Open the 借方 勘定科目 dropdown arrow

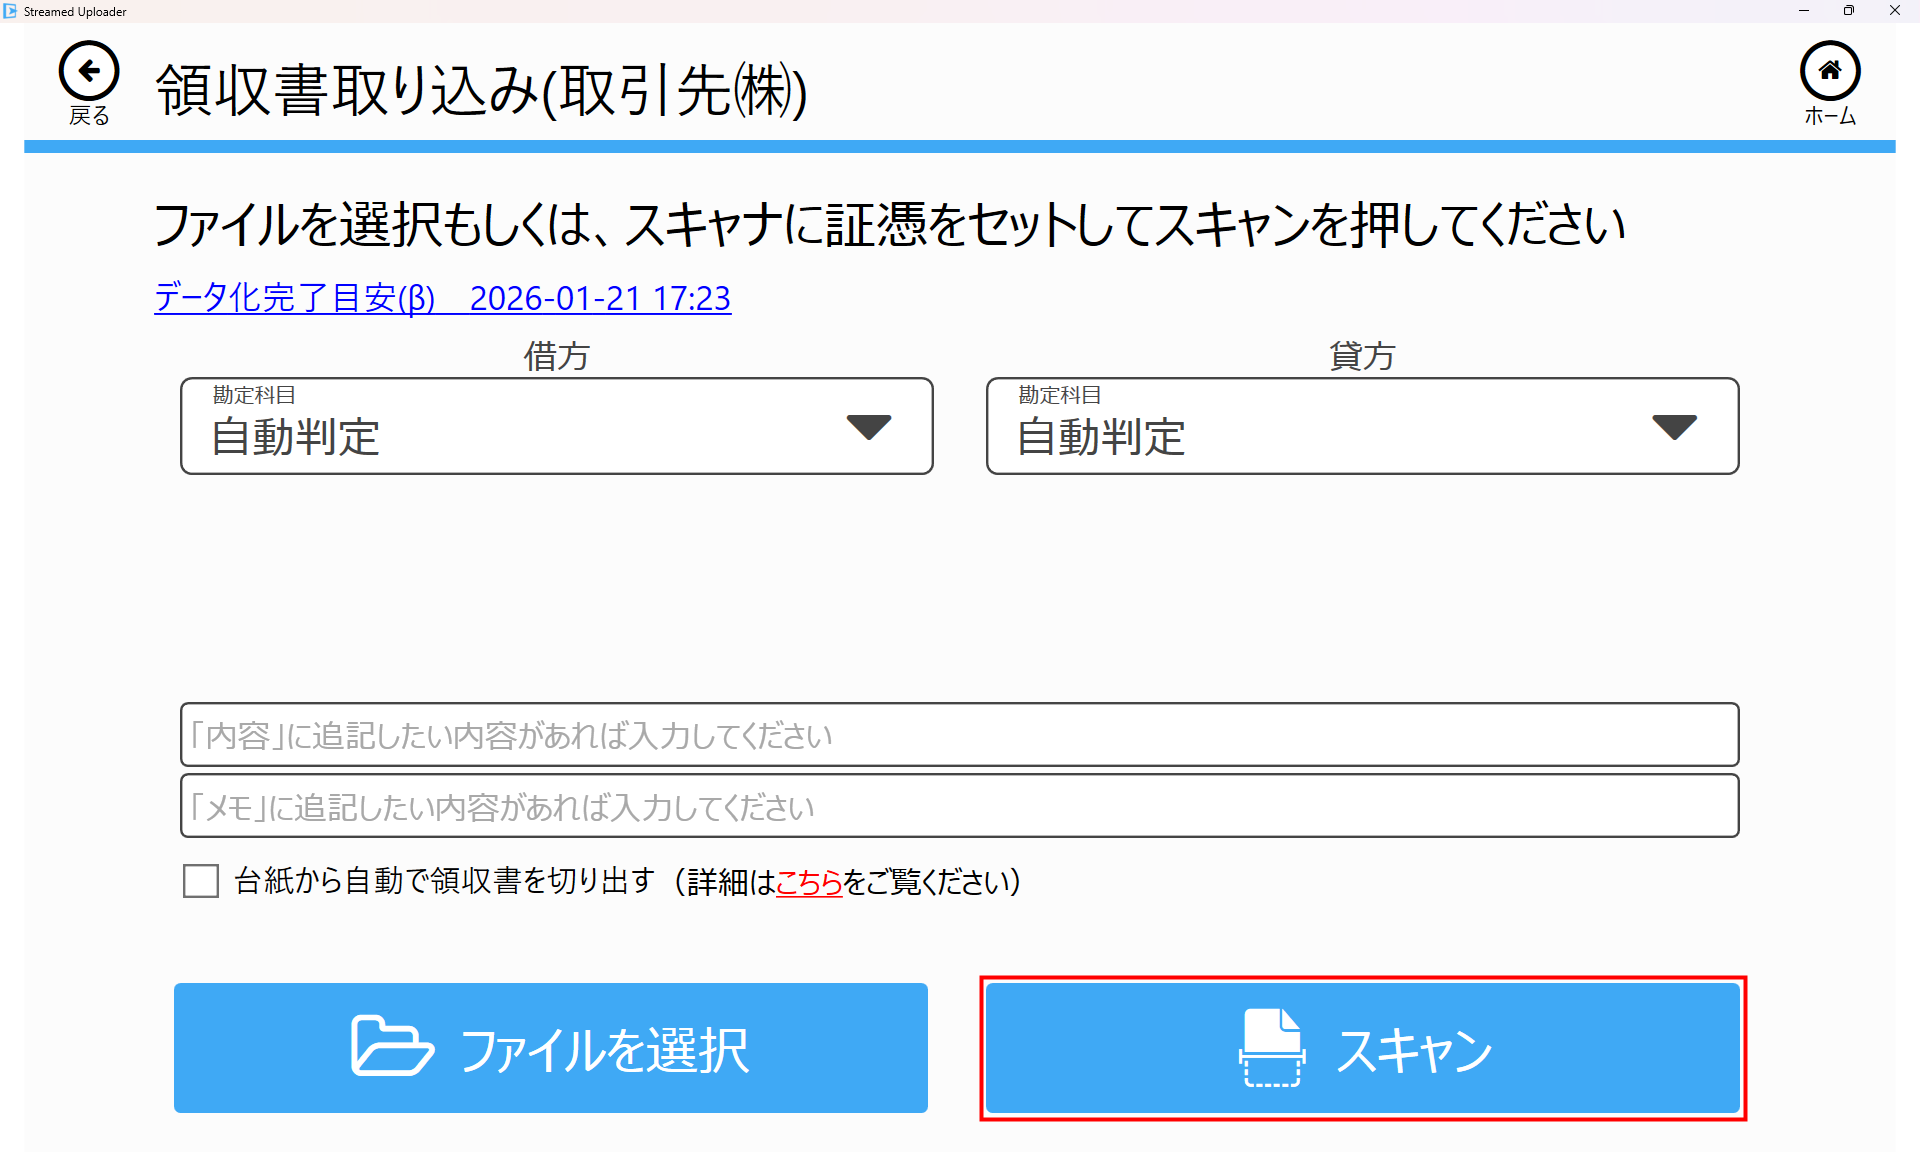point(868,427)
